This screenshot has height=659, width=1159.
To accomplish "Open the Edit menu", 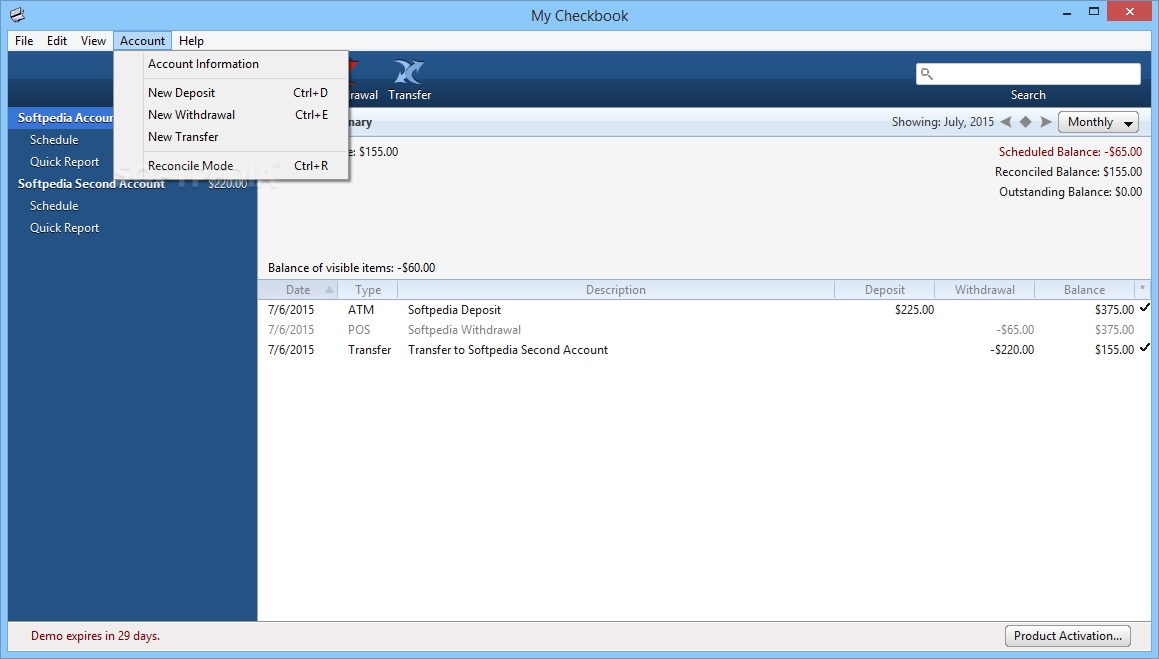I will tap(57, 41).
